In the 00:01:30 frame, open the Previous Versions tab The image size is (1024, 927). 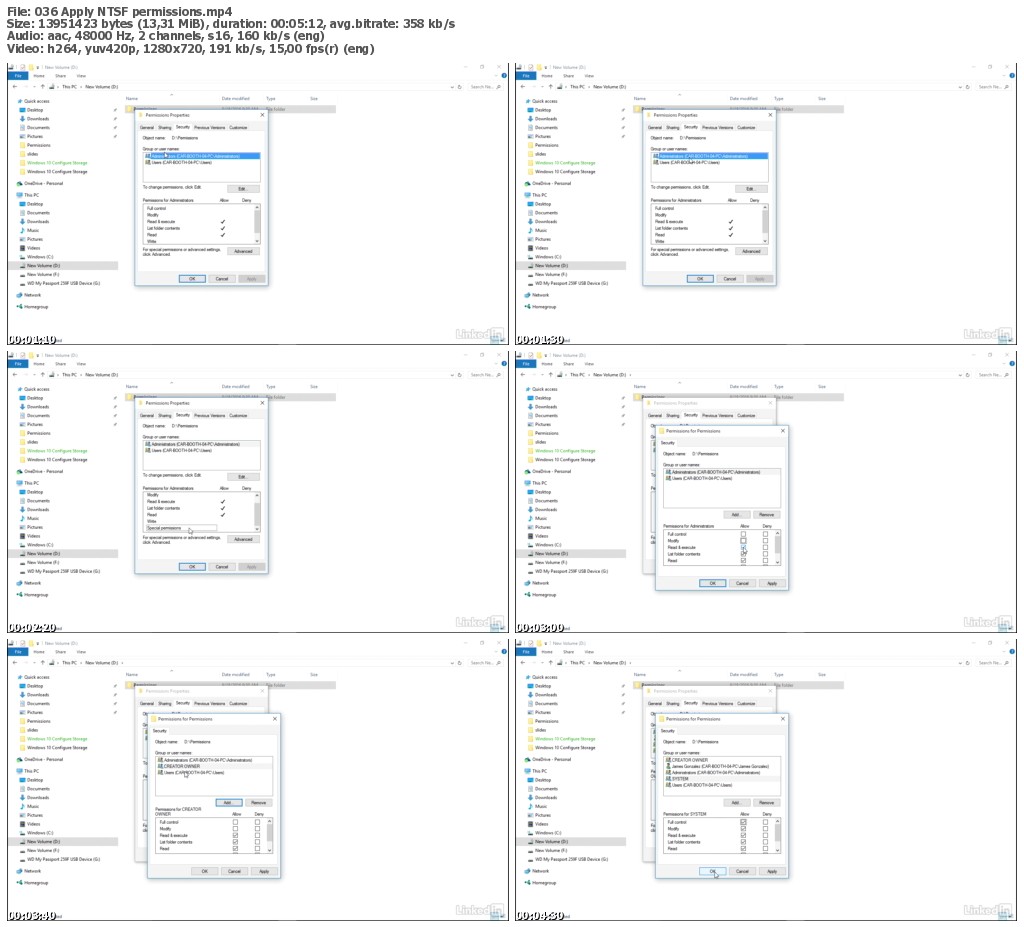(x=717, y=127)
